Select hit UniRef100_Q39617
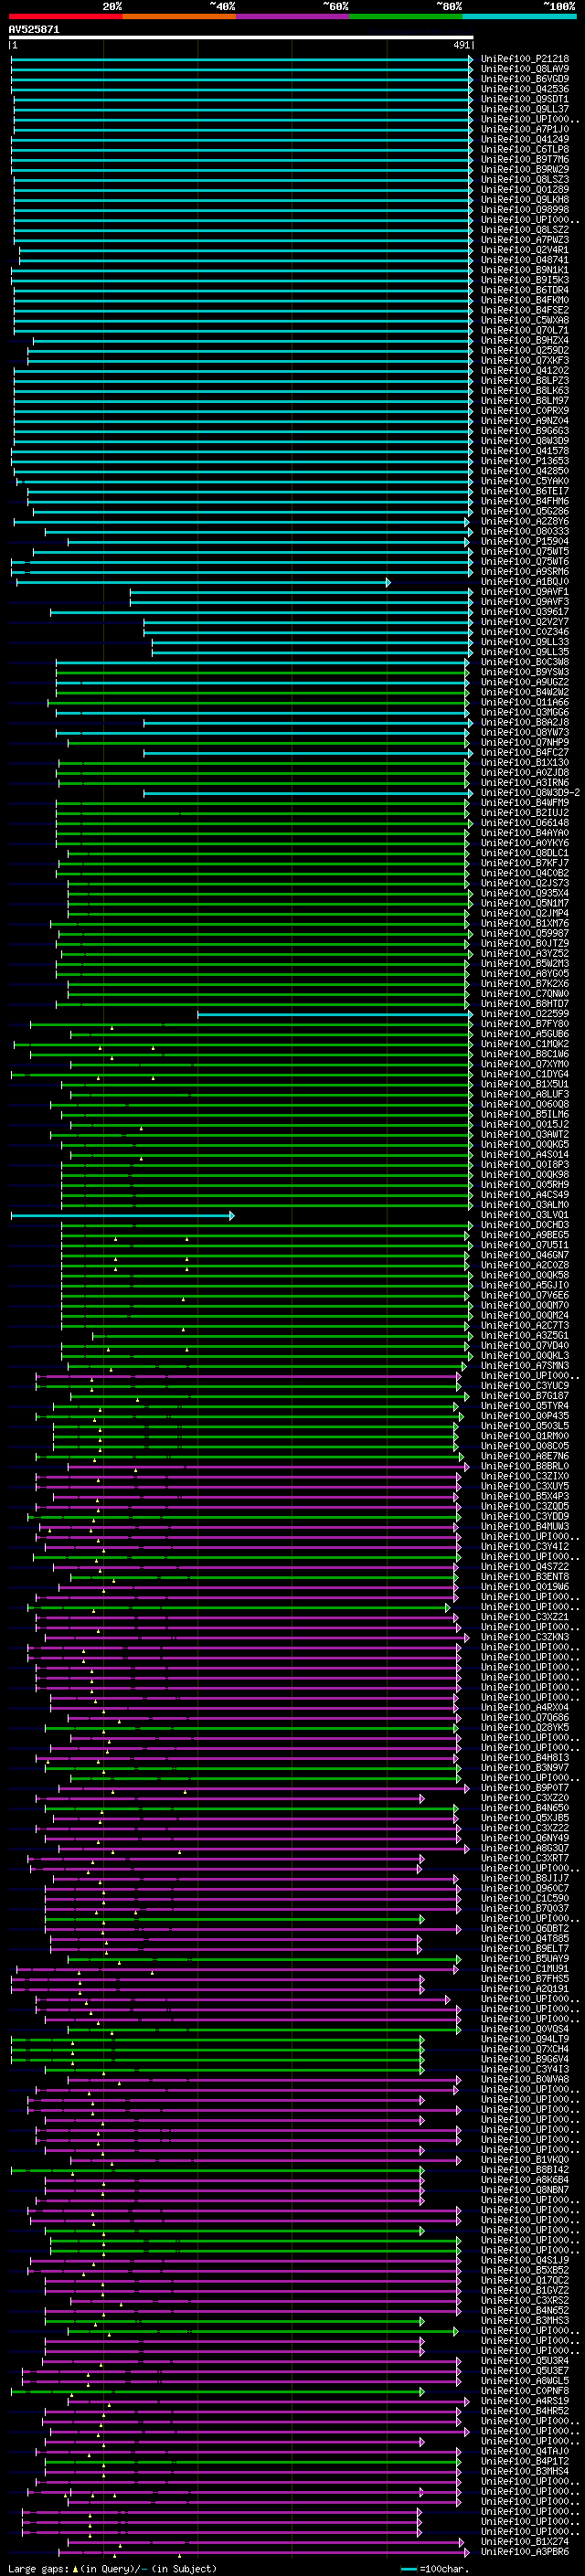Viewport: 585px width, 2576px height. coord(525,612)
